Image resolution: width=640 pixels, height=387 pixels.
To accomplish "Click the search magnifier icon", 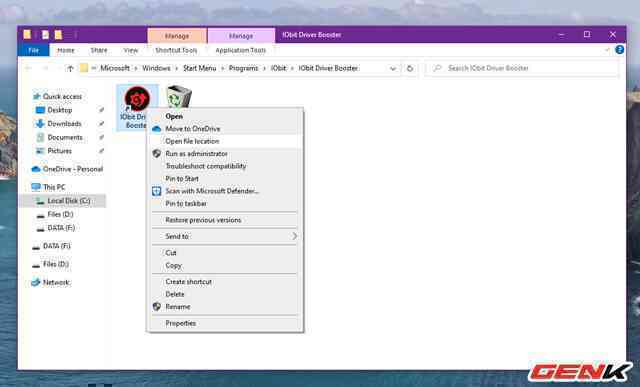I will (437, 68).
